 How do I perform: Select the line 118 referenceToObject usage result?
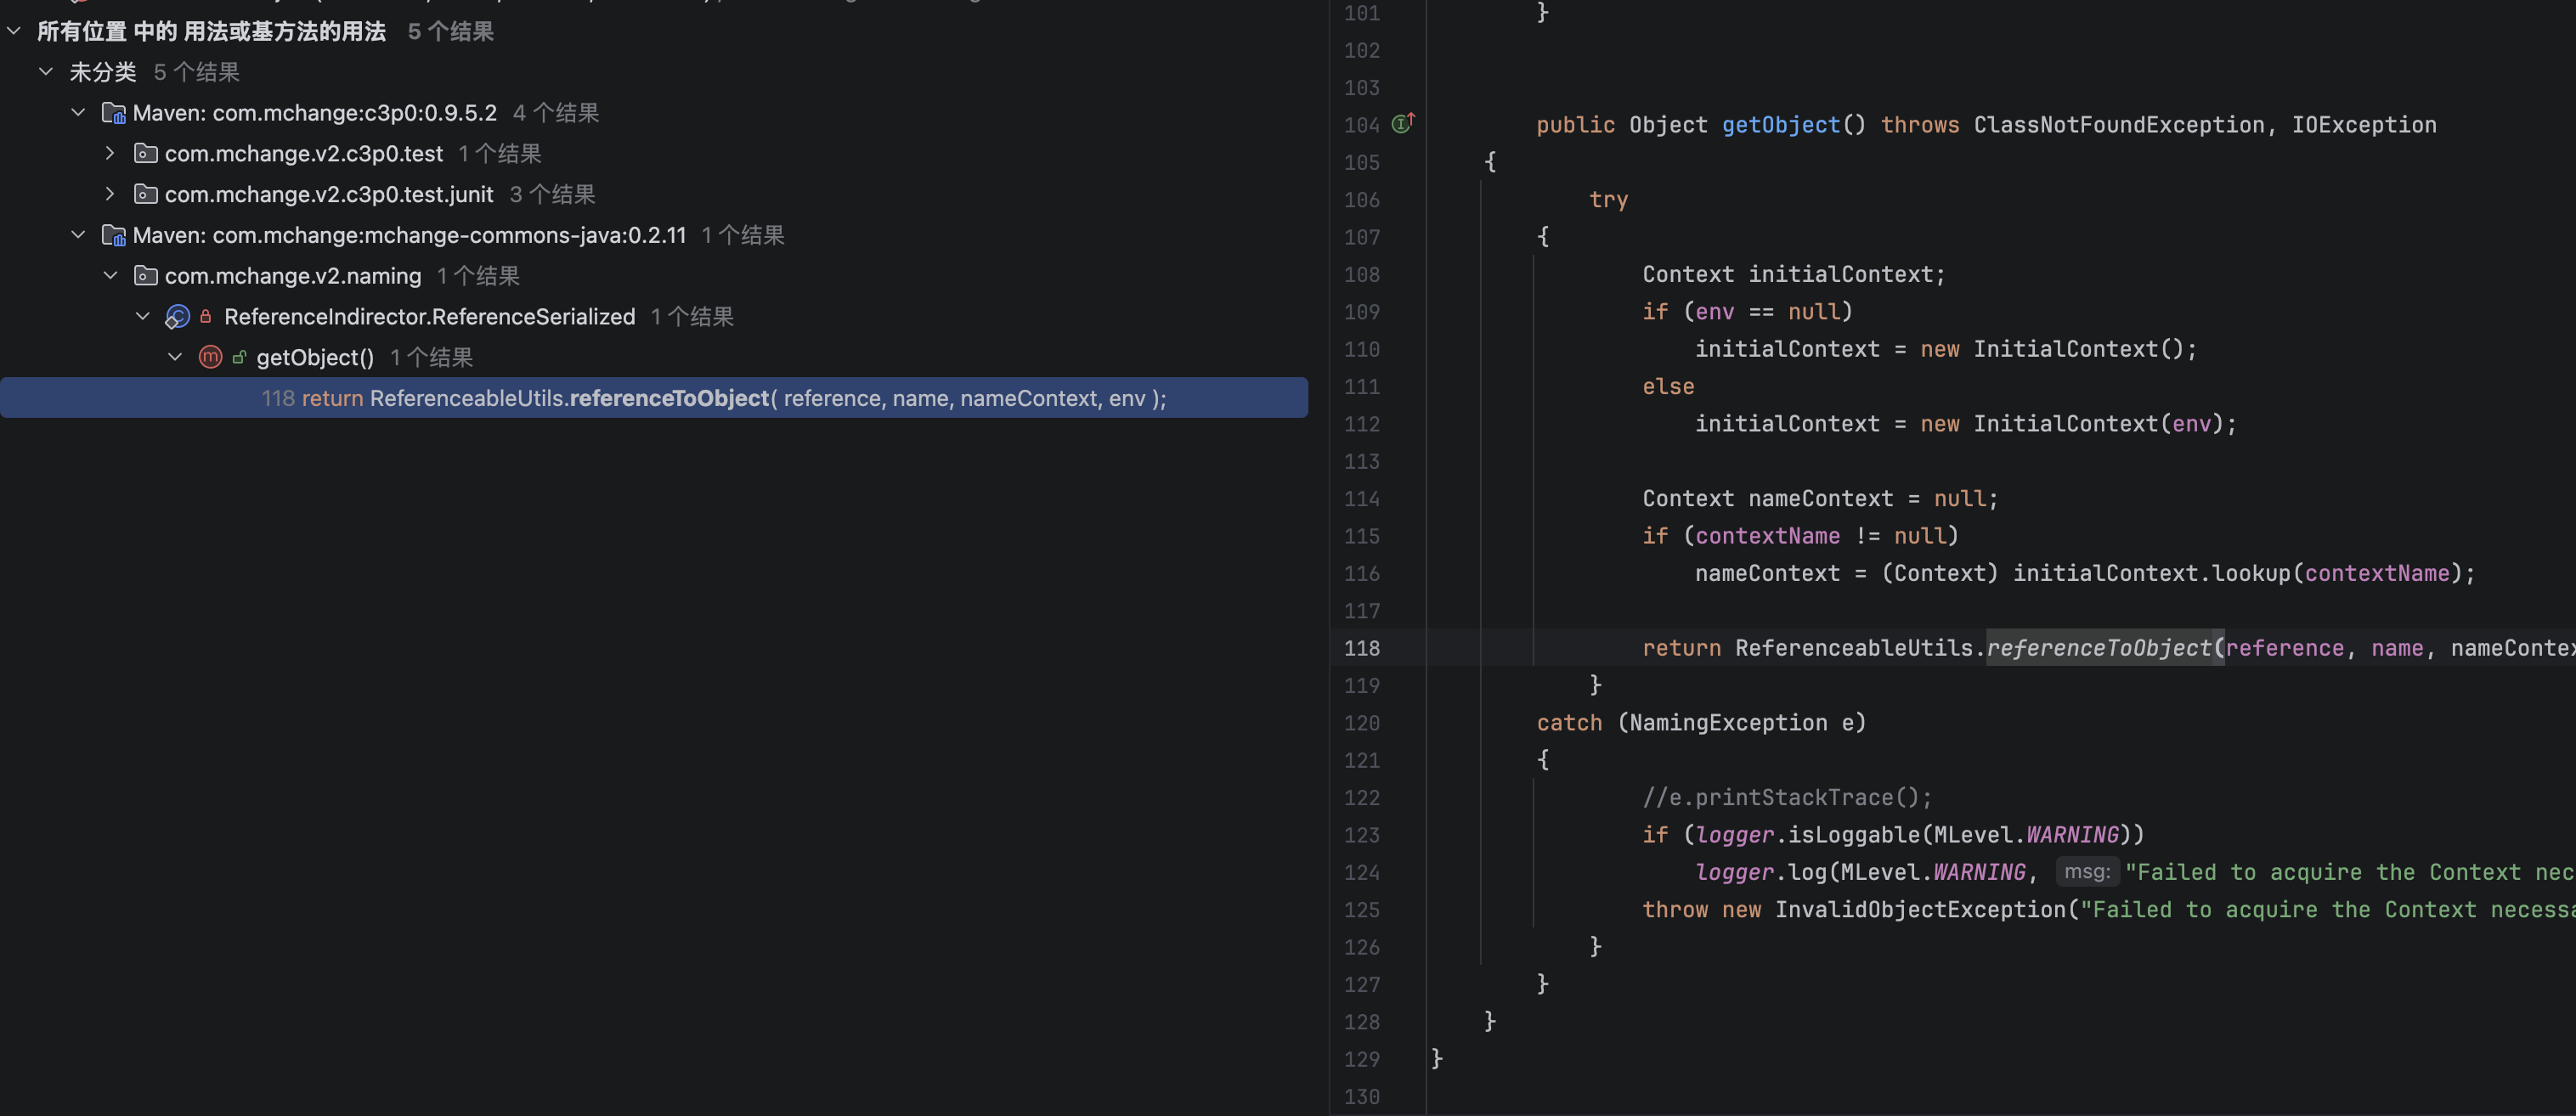[x=654, y=398]
